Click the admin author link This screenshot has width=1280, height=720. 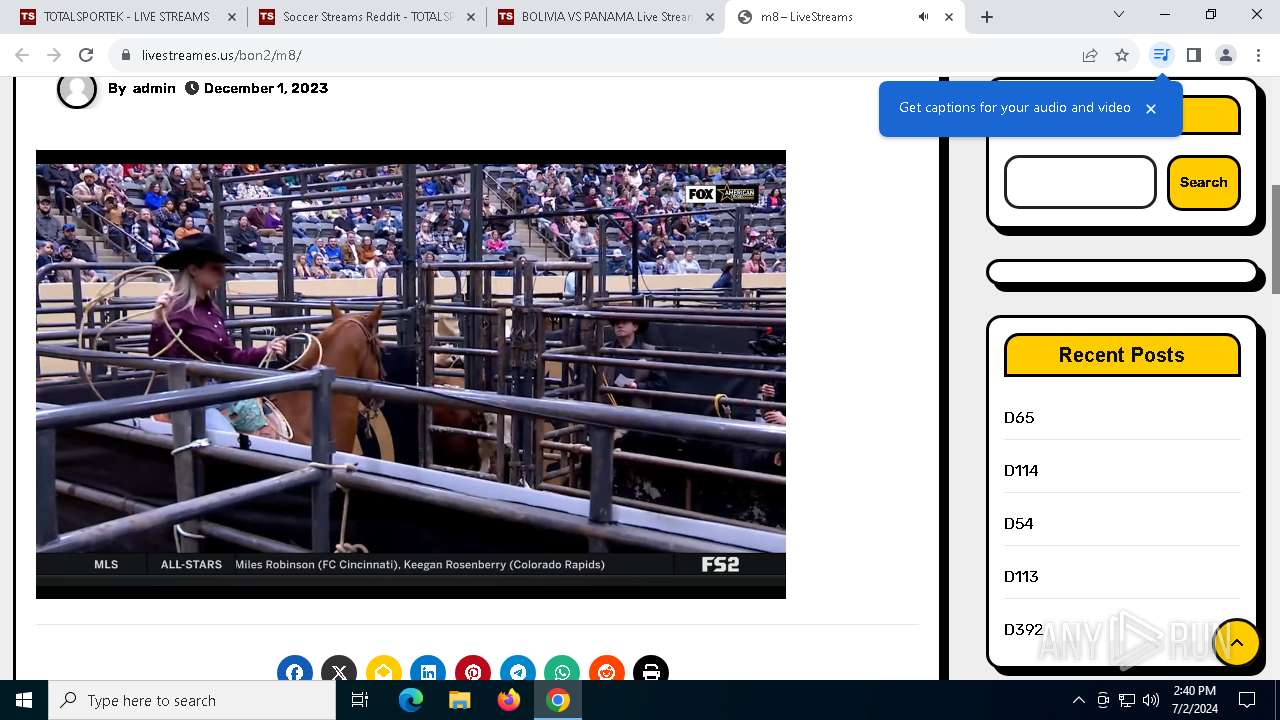(154, 88)
